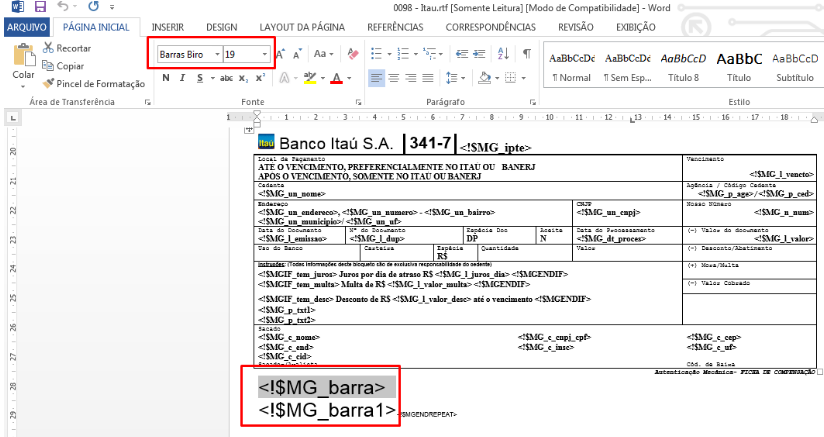The width and height of the screenshot is (824, 437).
Task: Apply the Normal style
Action: [572, 67]
